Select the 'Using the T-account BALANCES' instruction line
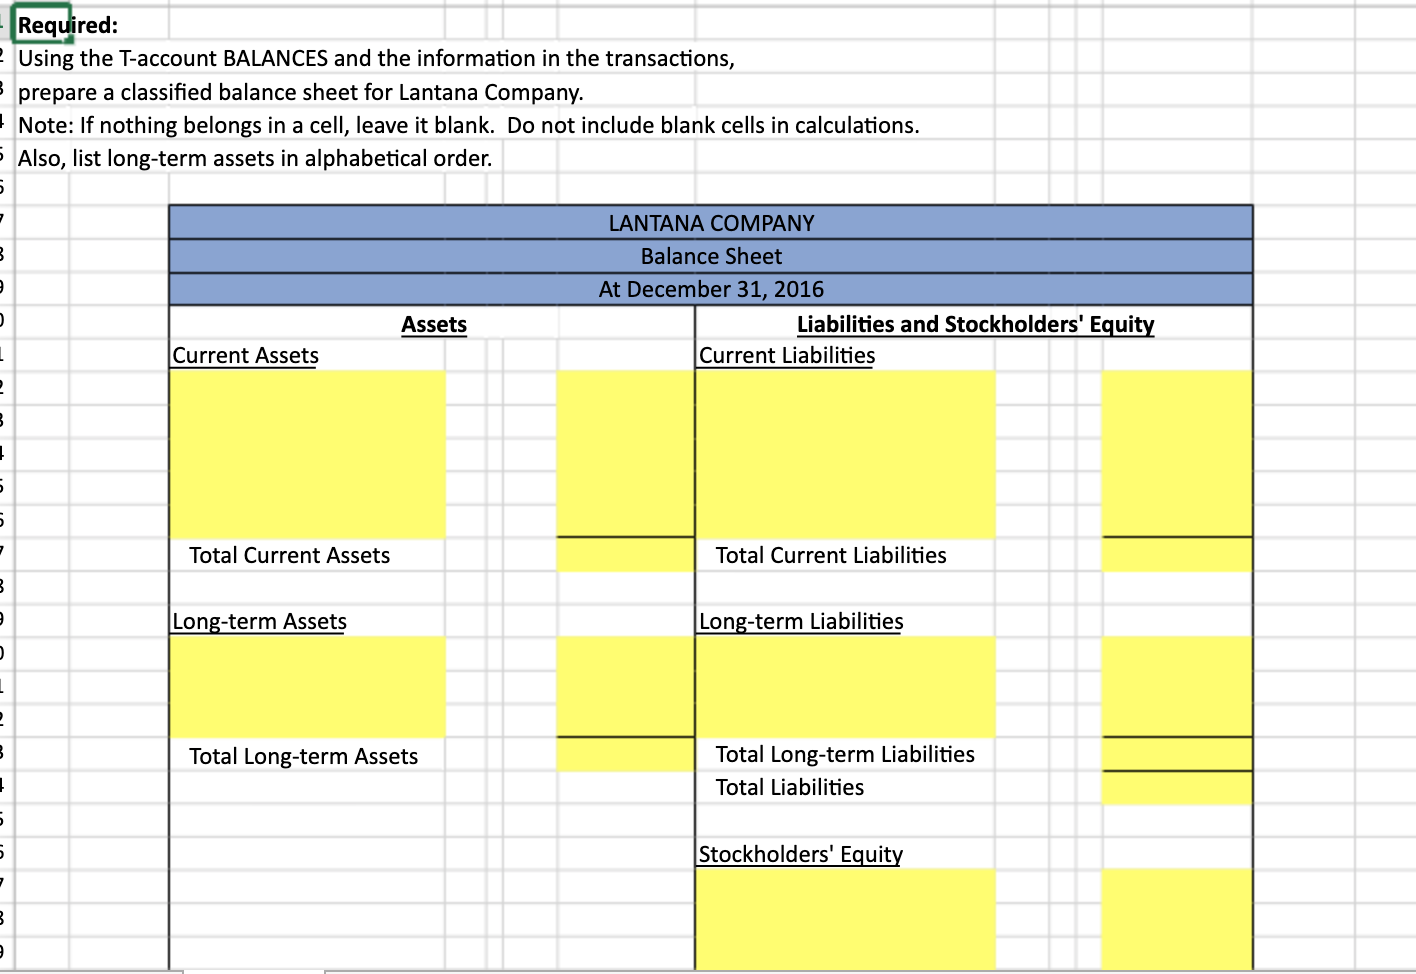Image resolution: width=1416 pixels, height=974 pixels. tap(377, 58)
